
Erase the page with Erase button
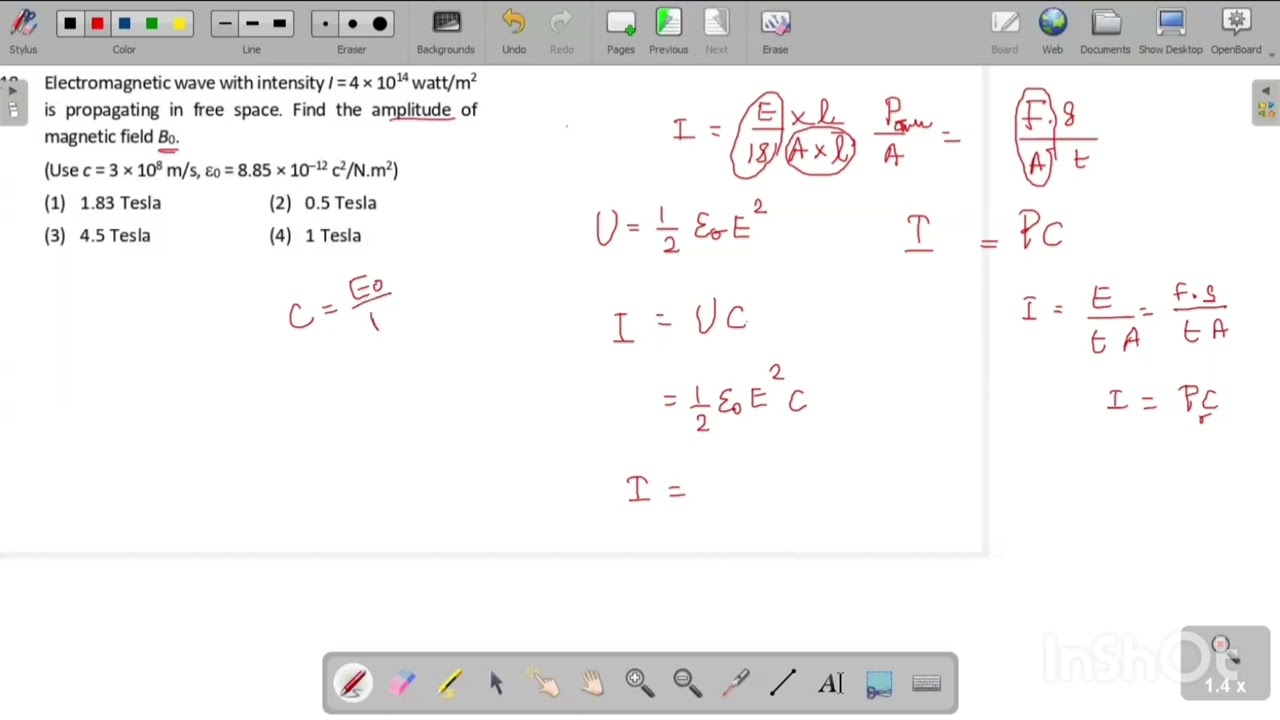pos(775,31)
